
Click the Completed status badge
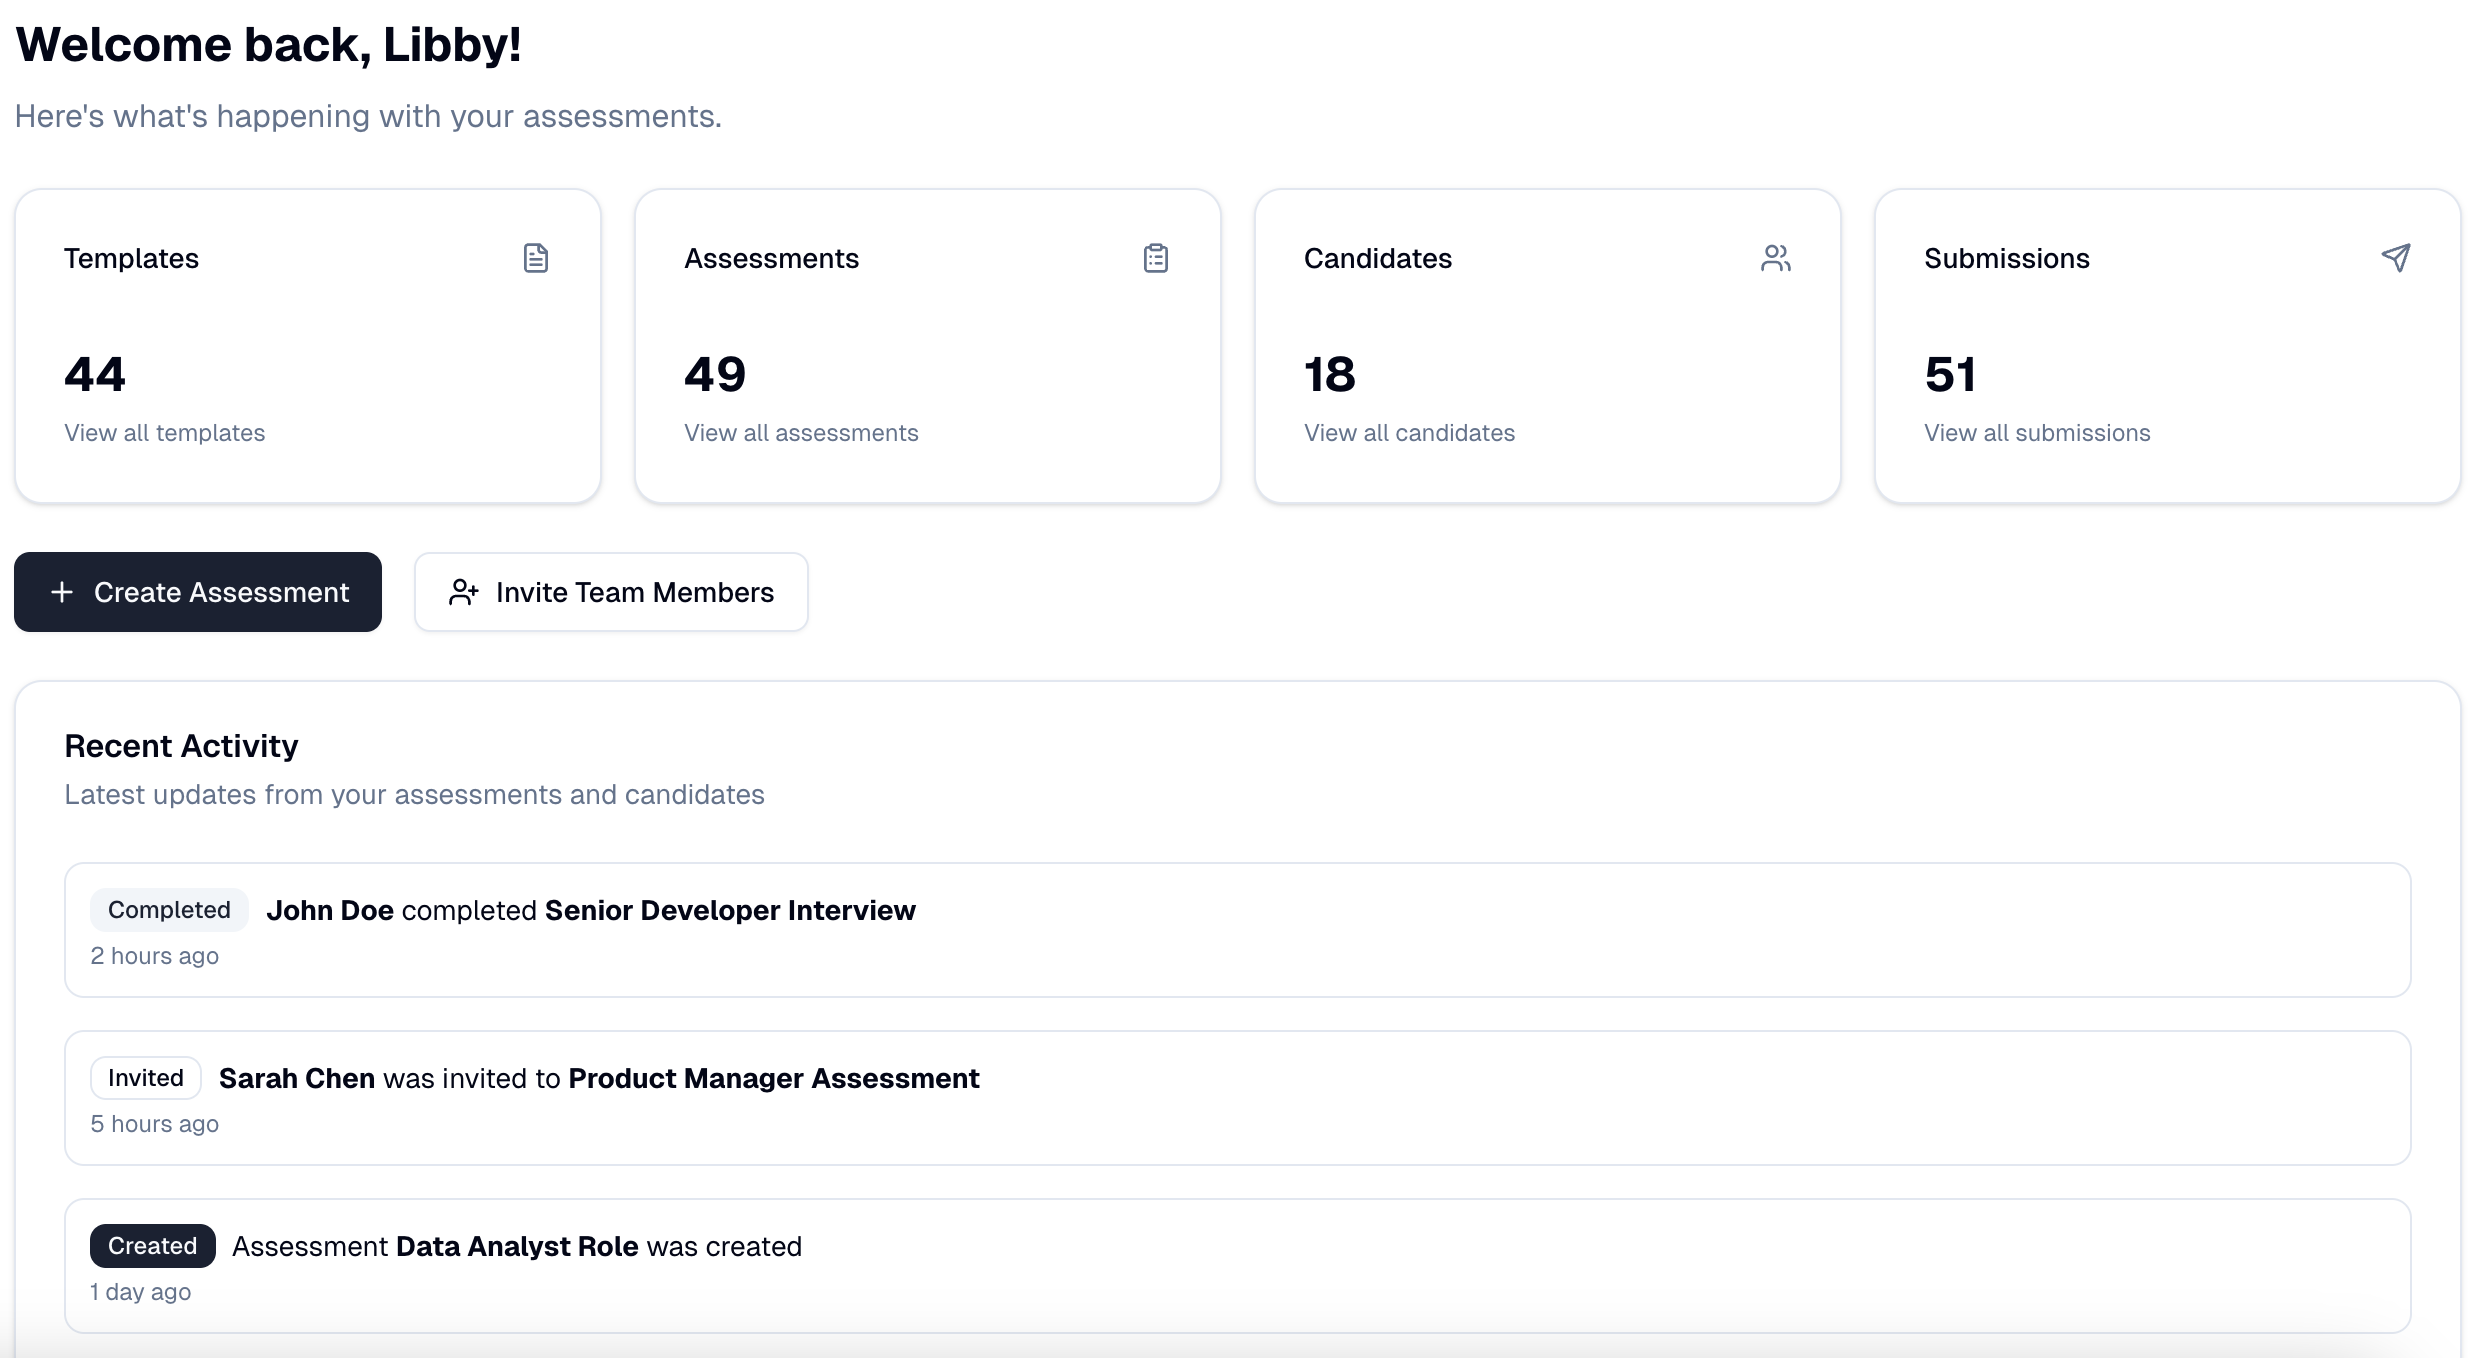tap(168, 909)
